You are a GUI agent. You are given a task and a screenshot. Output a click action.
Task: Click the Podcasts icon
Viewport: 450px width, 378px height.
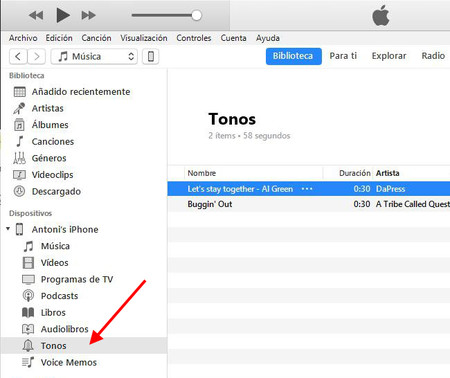[x=28, y=296]
